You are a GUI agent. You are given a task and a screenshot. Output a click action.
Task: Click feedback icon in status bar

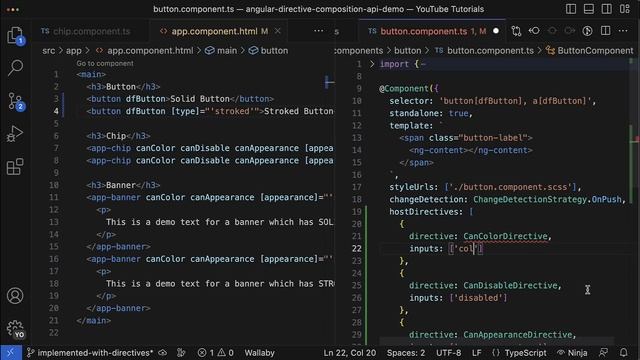[603, 353]
